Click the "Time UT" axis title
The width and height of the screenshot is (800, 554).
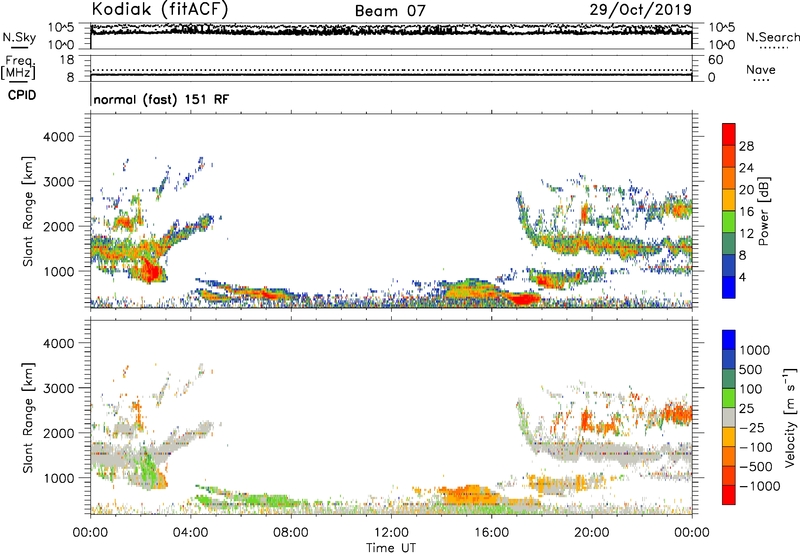(x=391, y=548)
